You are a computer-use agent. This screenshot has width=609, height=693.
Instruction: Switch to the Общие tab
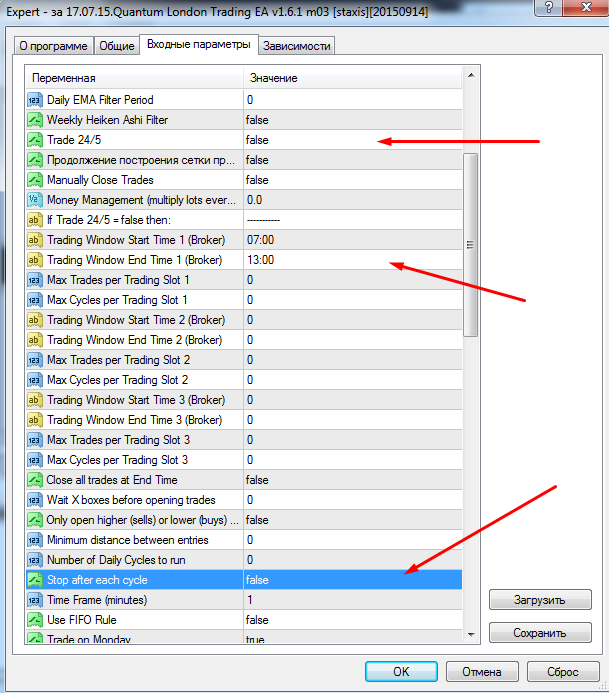117,46
